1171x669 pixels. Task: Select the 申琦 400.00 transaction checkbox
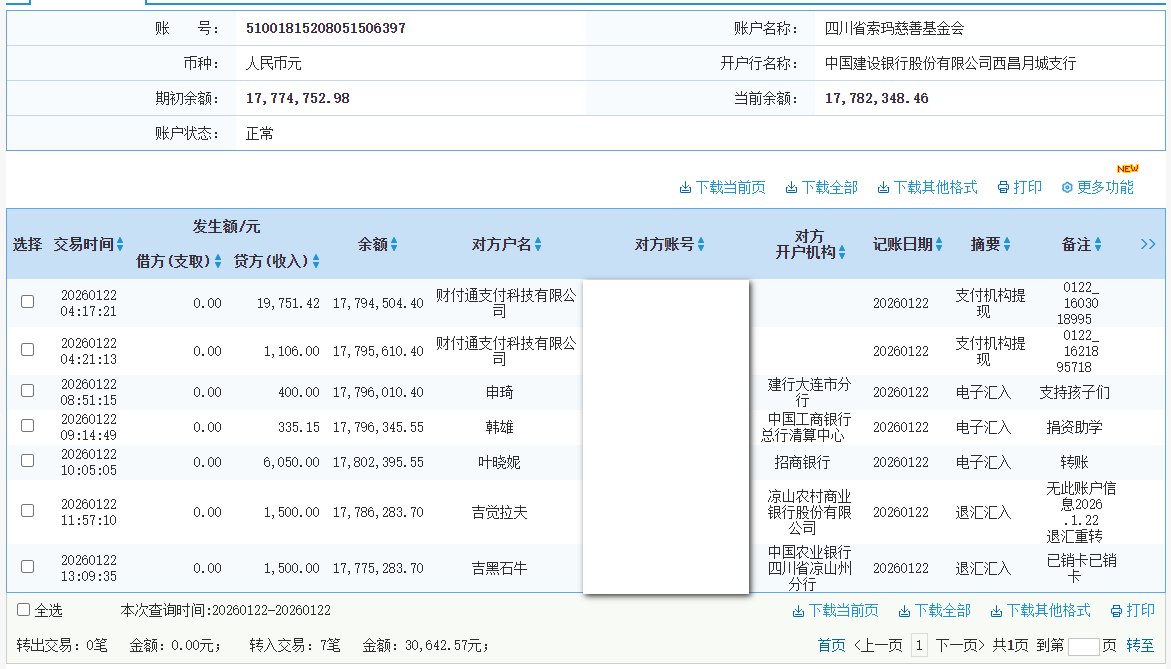[x=27, y=391]
